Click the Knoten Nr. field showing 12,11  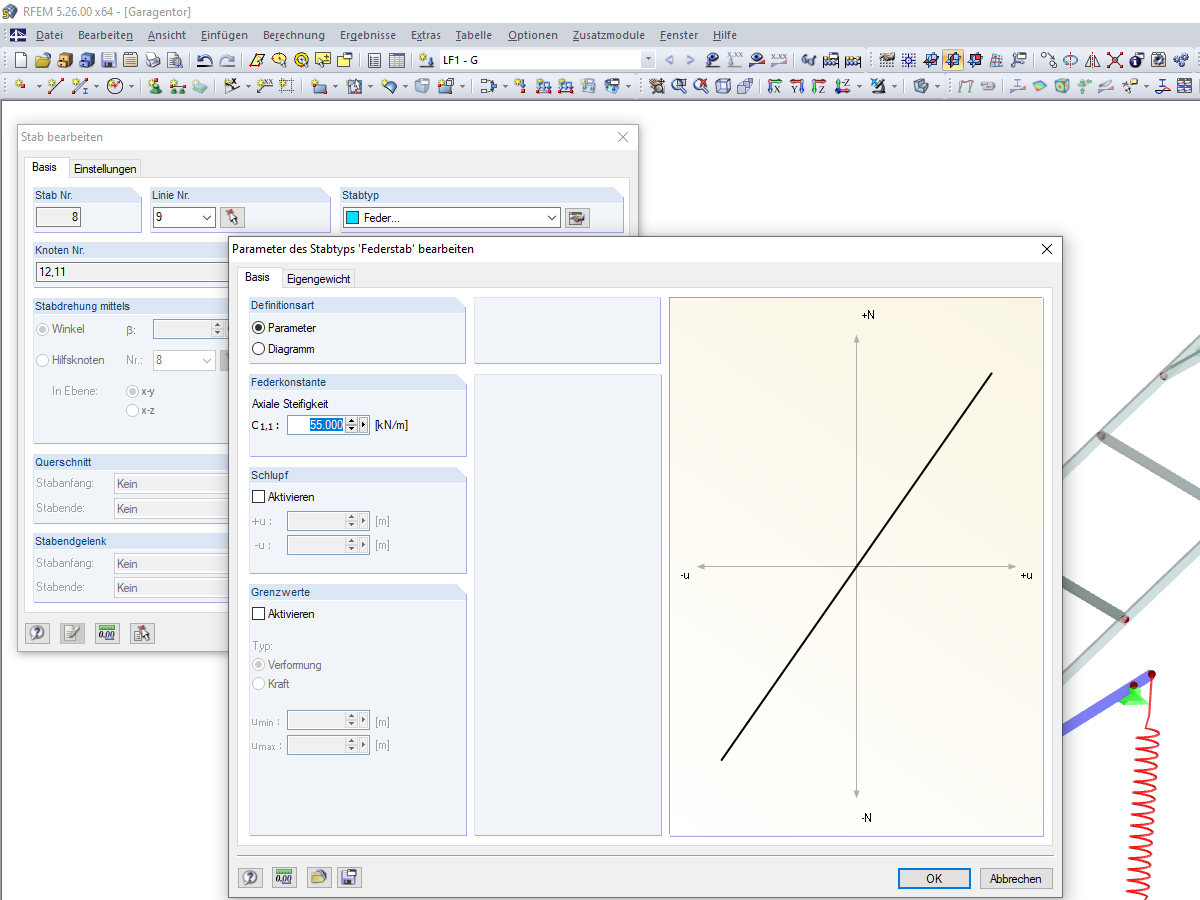pos(130,271)
